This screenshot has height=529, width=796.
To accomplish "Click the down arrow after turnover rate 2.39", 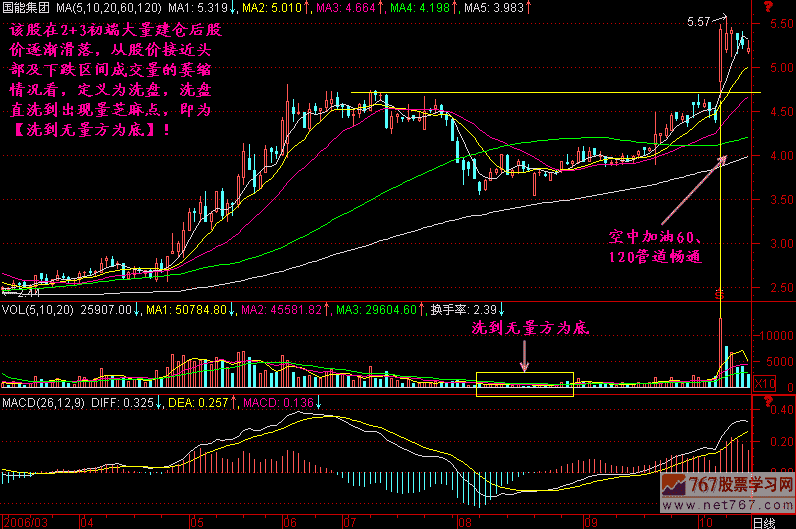I will pyautogui.click(x=501, y=309).
